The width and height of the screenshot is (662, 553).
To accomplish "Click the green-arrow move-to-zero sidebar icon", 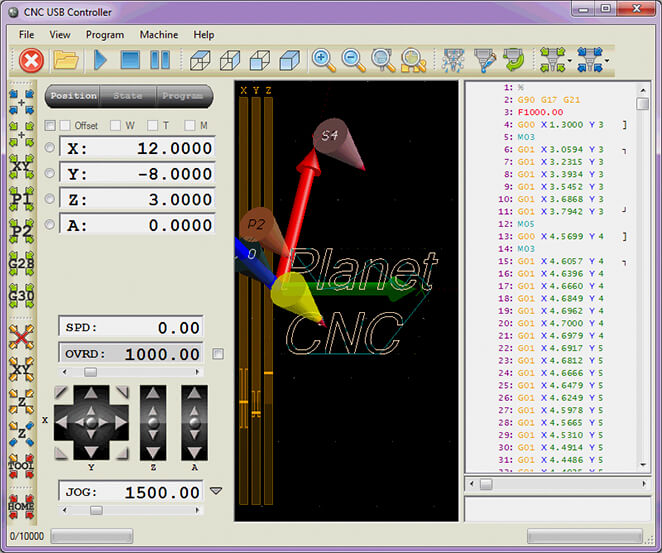I will pos(22,134).
